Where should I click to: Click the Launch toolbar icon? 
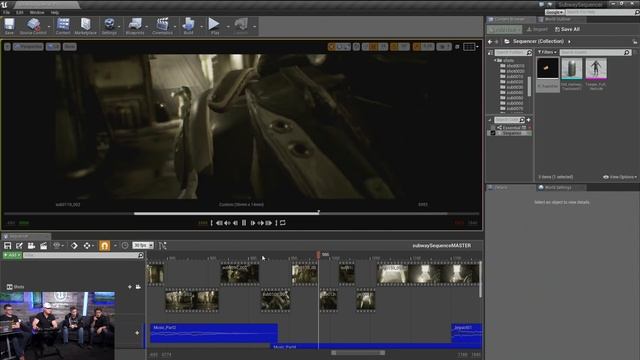pyautogui.click(x=241, y=26)
